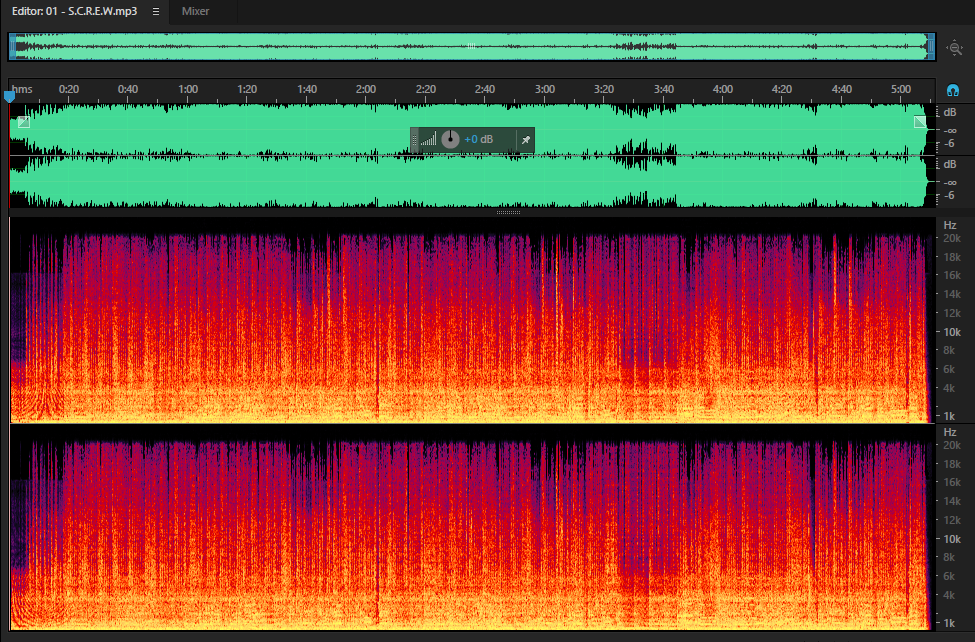Grab the volume HUD dotted grip handle
The image size is (975, 642).
(415, 140)
